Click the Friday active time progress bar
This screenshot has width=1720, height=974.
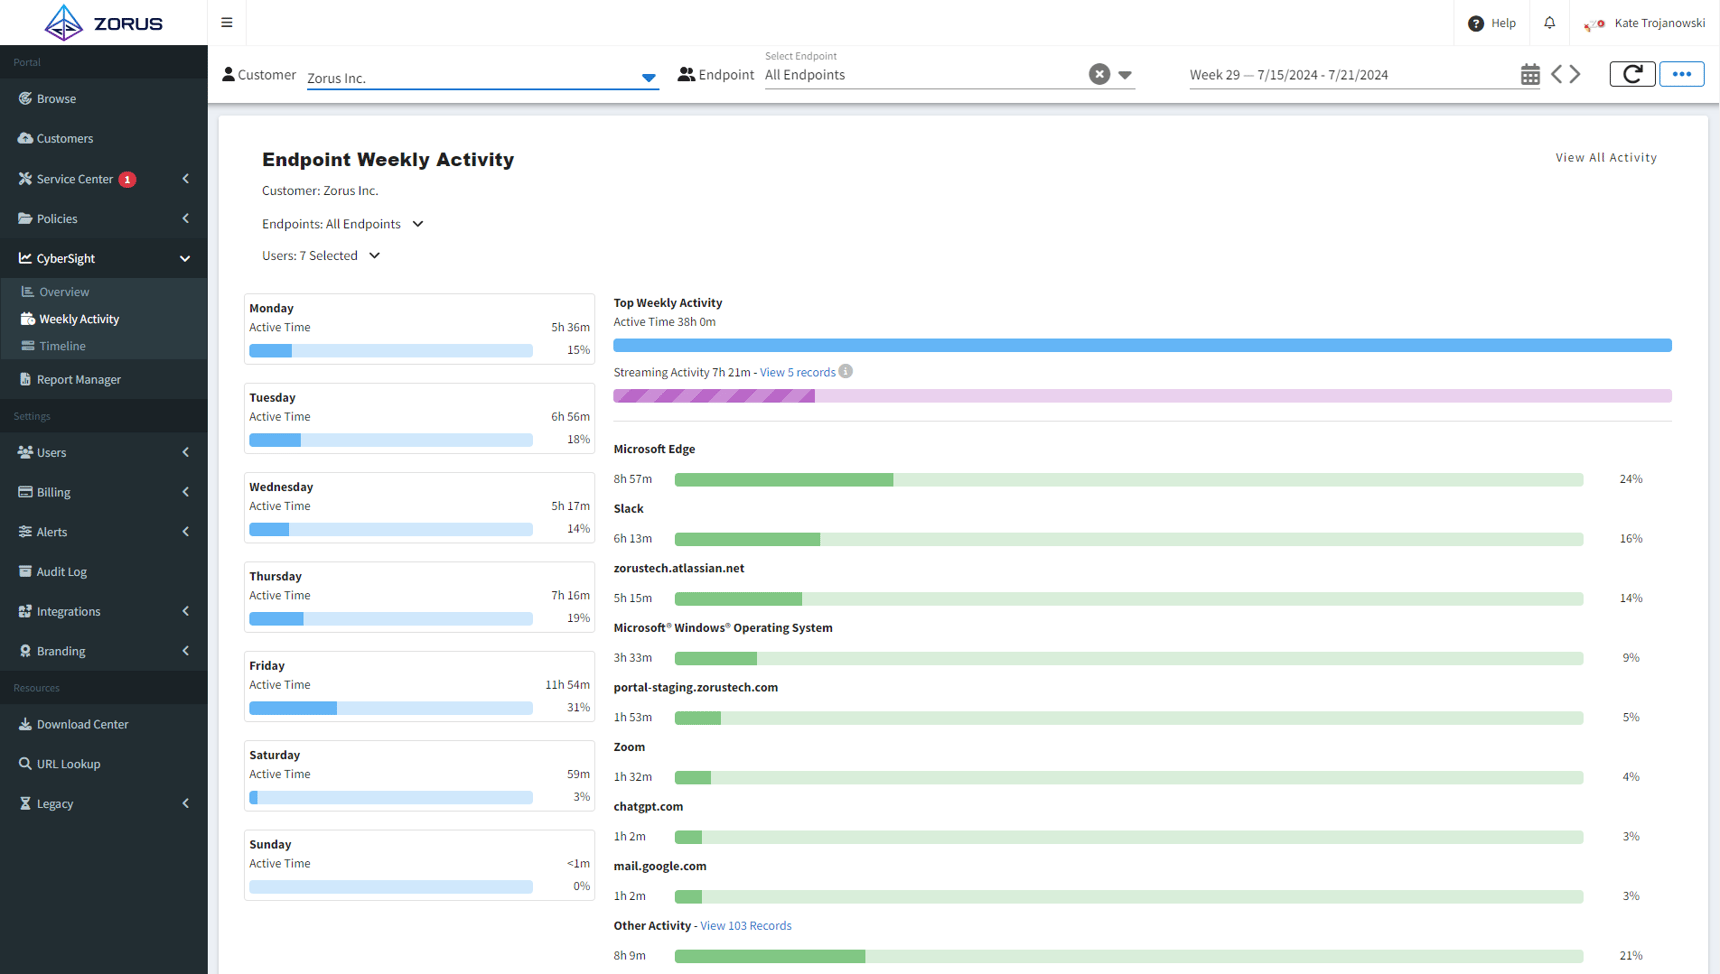pos(390,708)
